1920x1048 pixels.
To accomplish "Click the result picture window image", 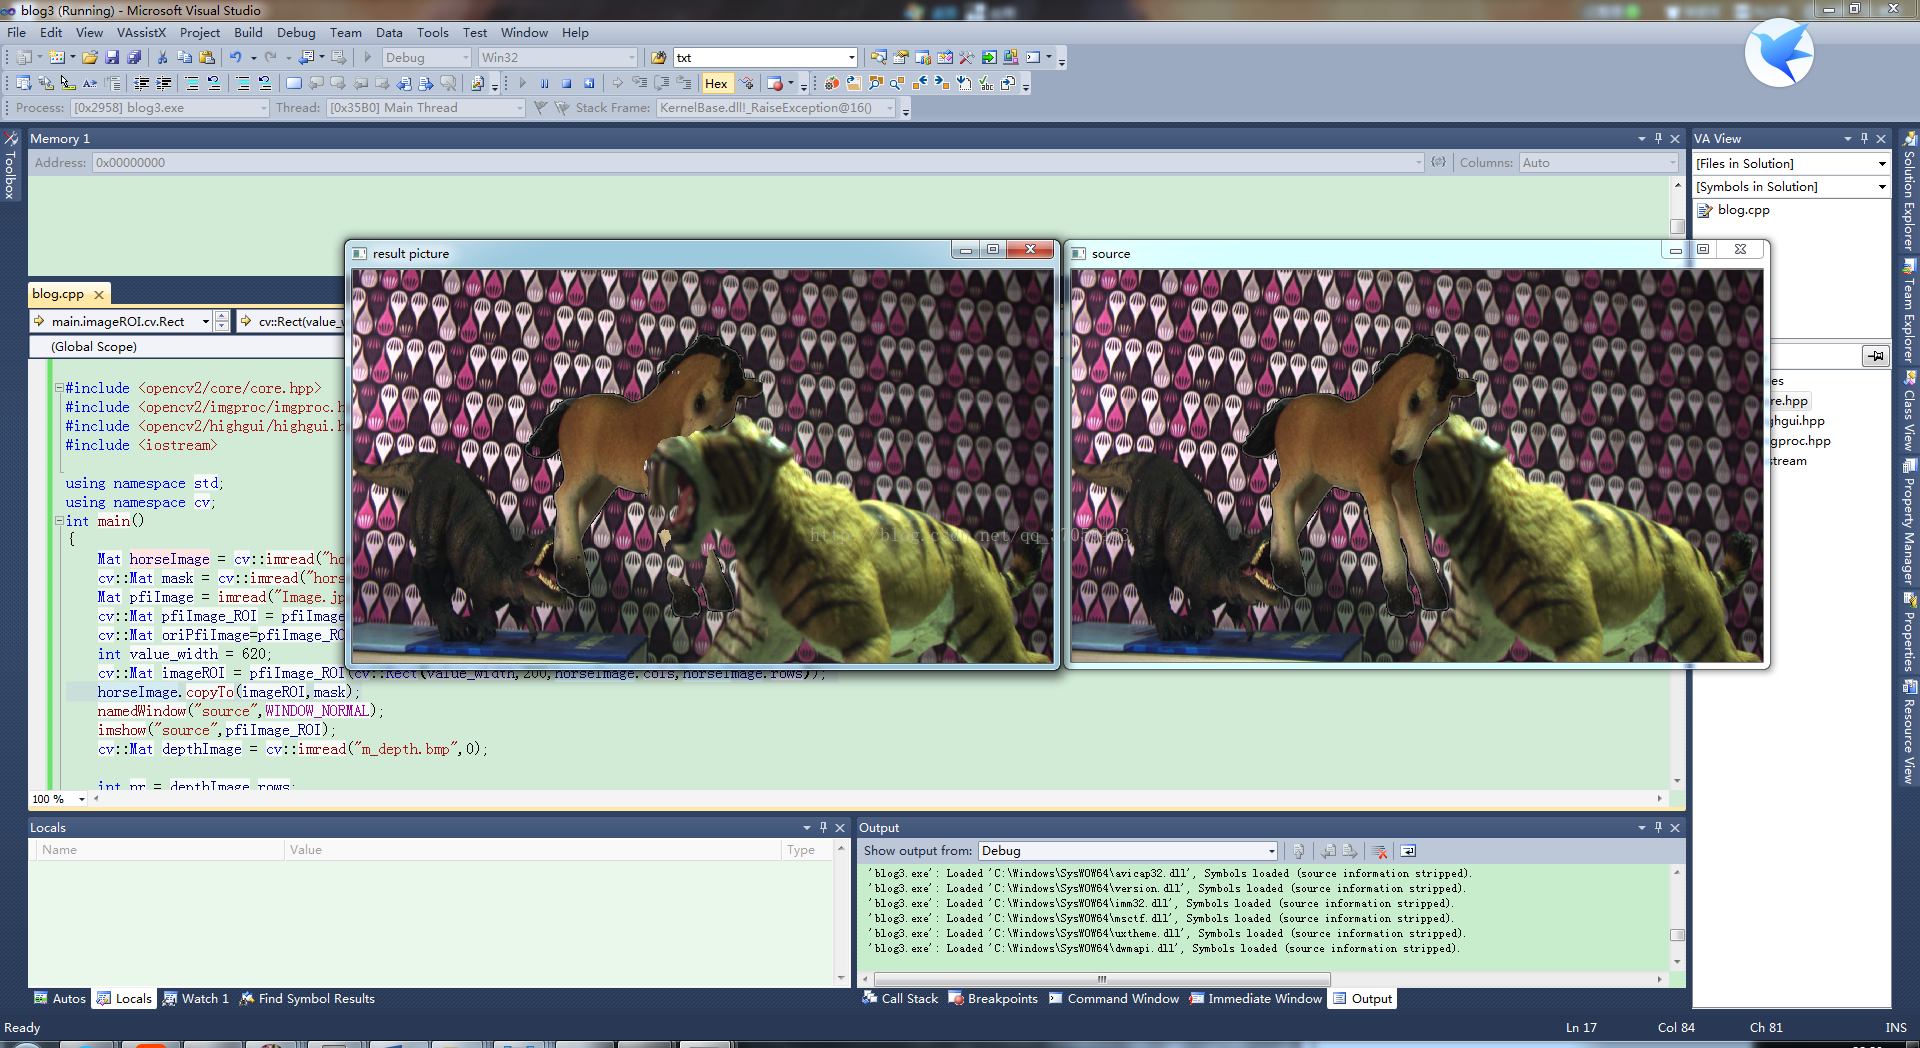I will pos(702,466).
